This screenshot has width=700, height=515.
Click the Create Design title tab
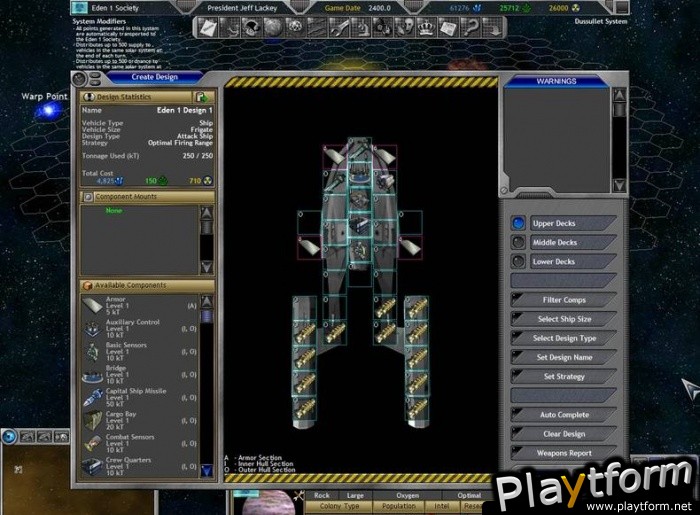click(x=154, y=77)
